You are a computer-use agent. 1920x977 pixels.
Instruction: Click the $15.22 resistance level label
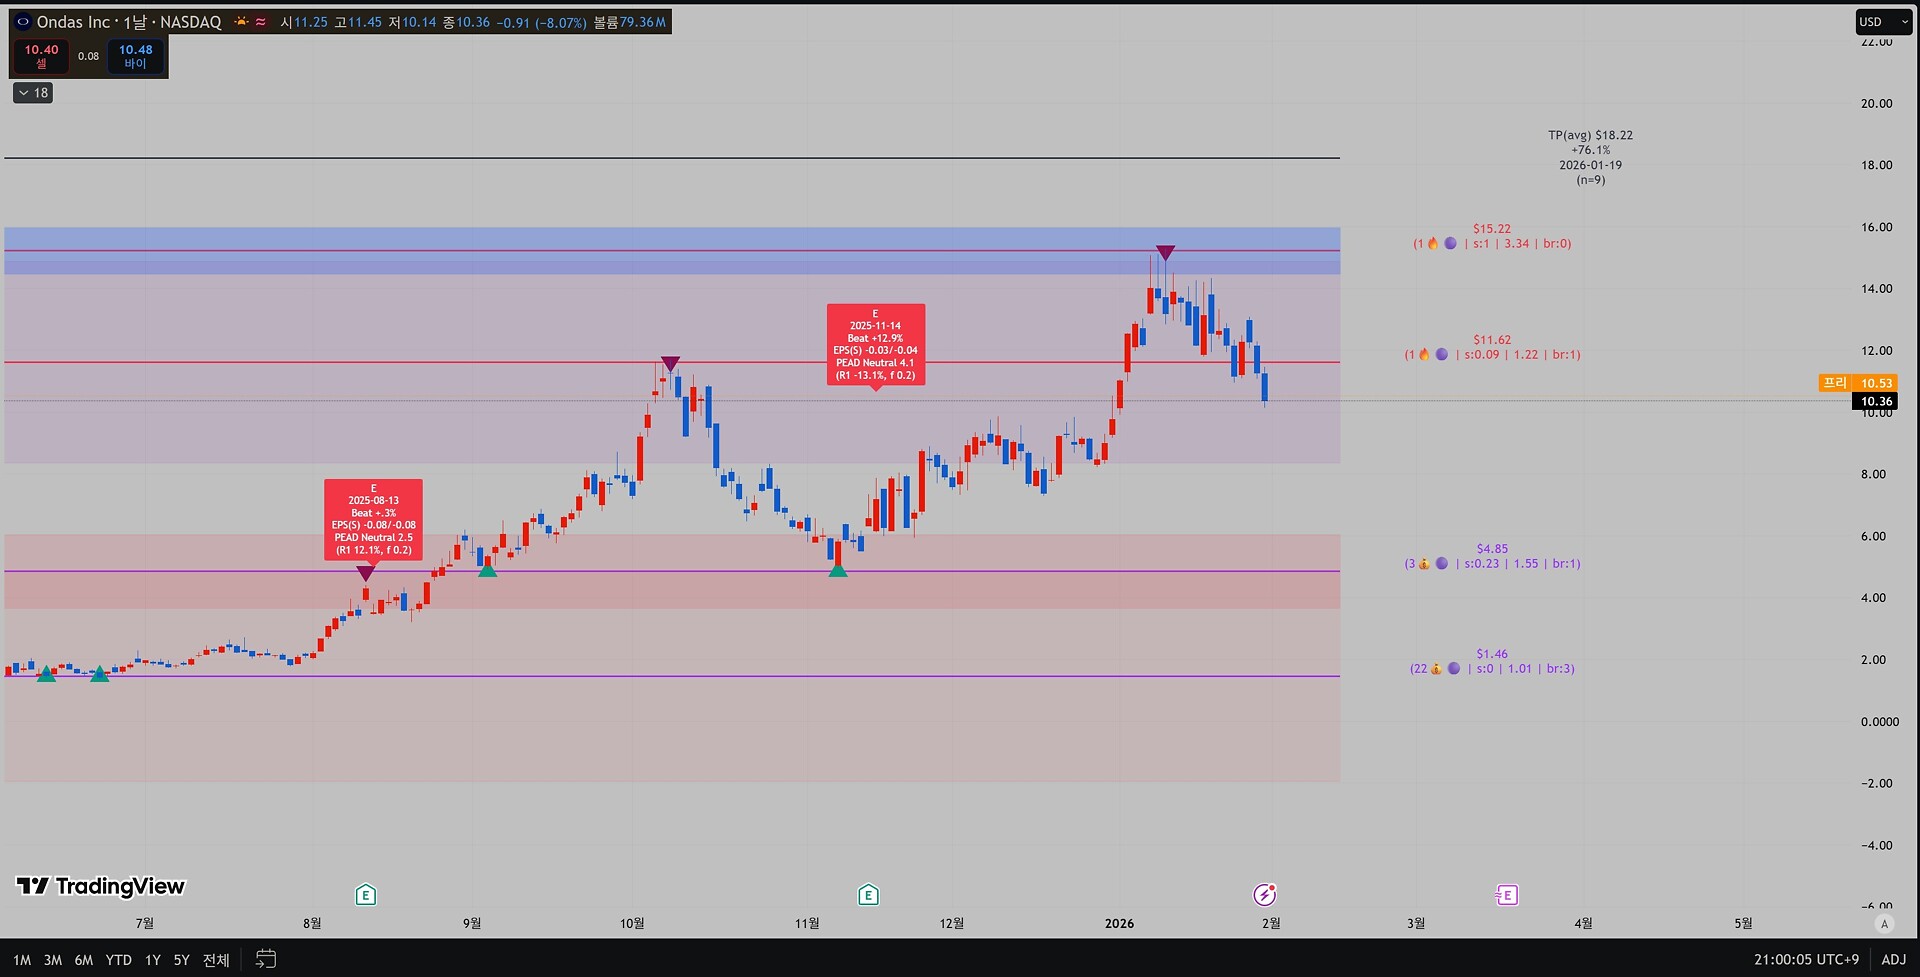point(1492,236)
